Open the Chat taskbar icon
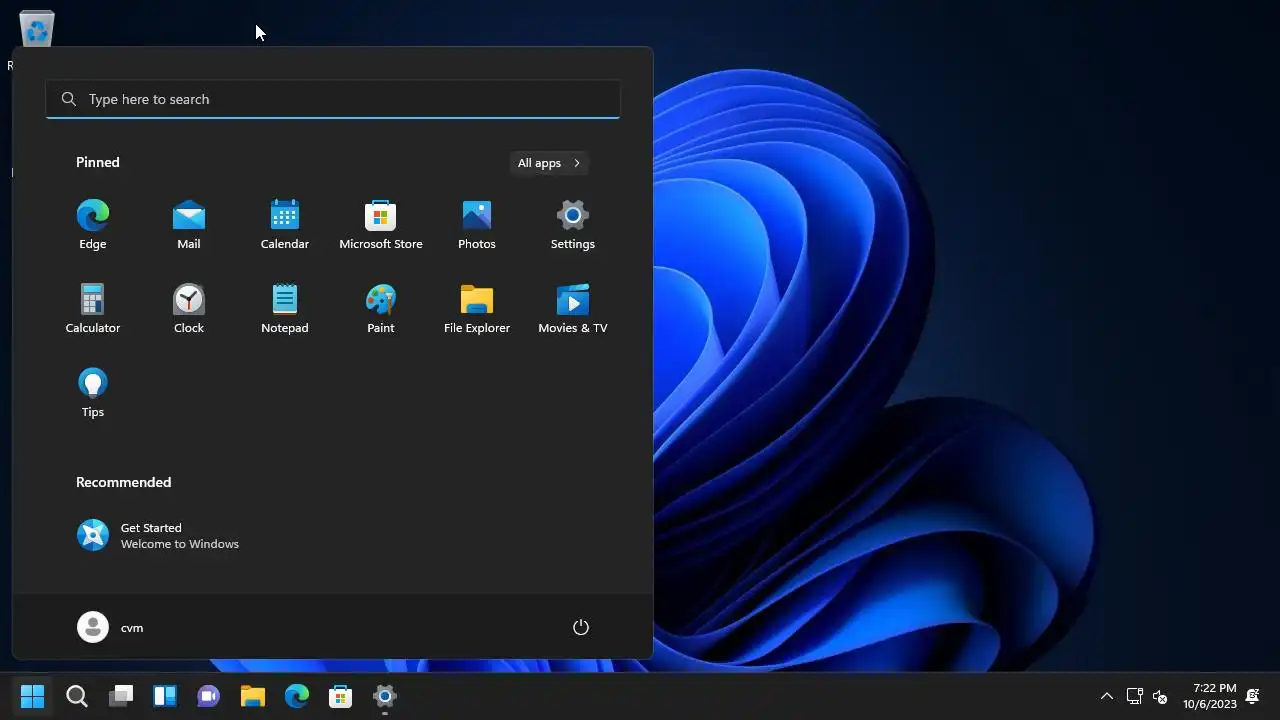Viewport: 1280px width, 720px height. tap(209, 696)
